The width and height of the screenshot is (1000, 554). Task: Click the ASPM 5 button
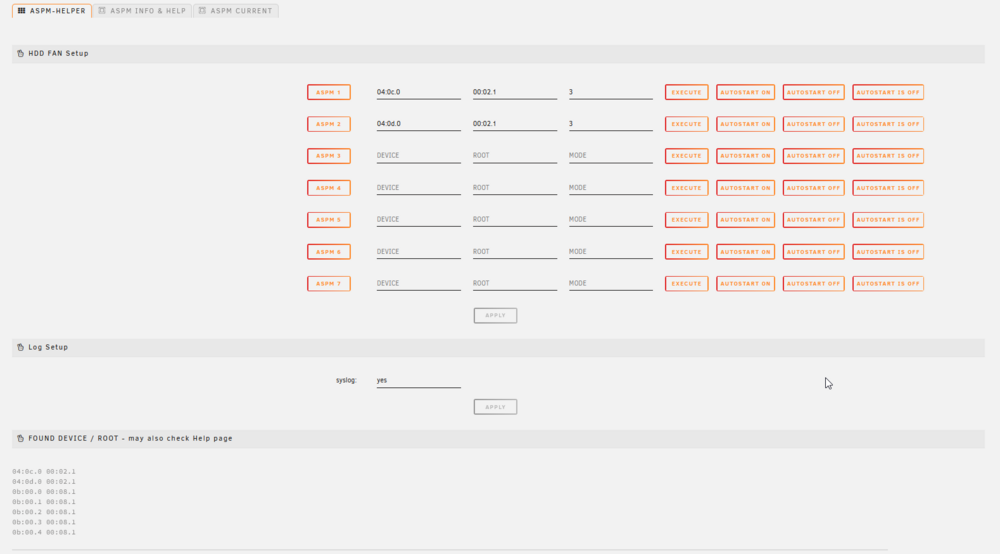pyautogui.click(x=328, y=220)
